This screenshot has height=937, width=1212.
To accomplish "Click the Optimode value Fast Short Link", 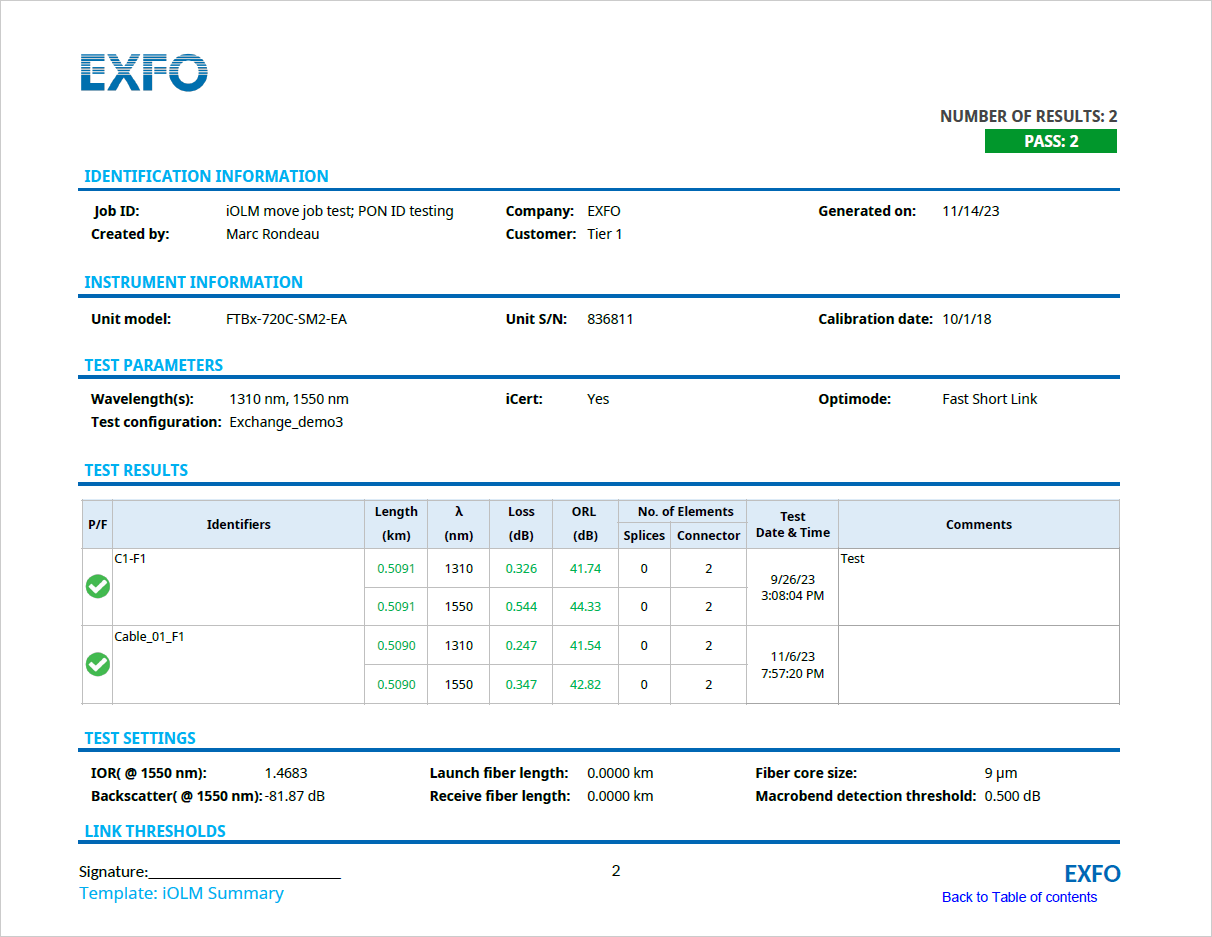I will (990, 399).
